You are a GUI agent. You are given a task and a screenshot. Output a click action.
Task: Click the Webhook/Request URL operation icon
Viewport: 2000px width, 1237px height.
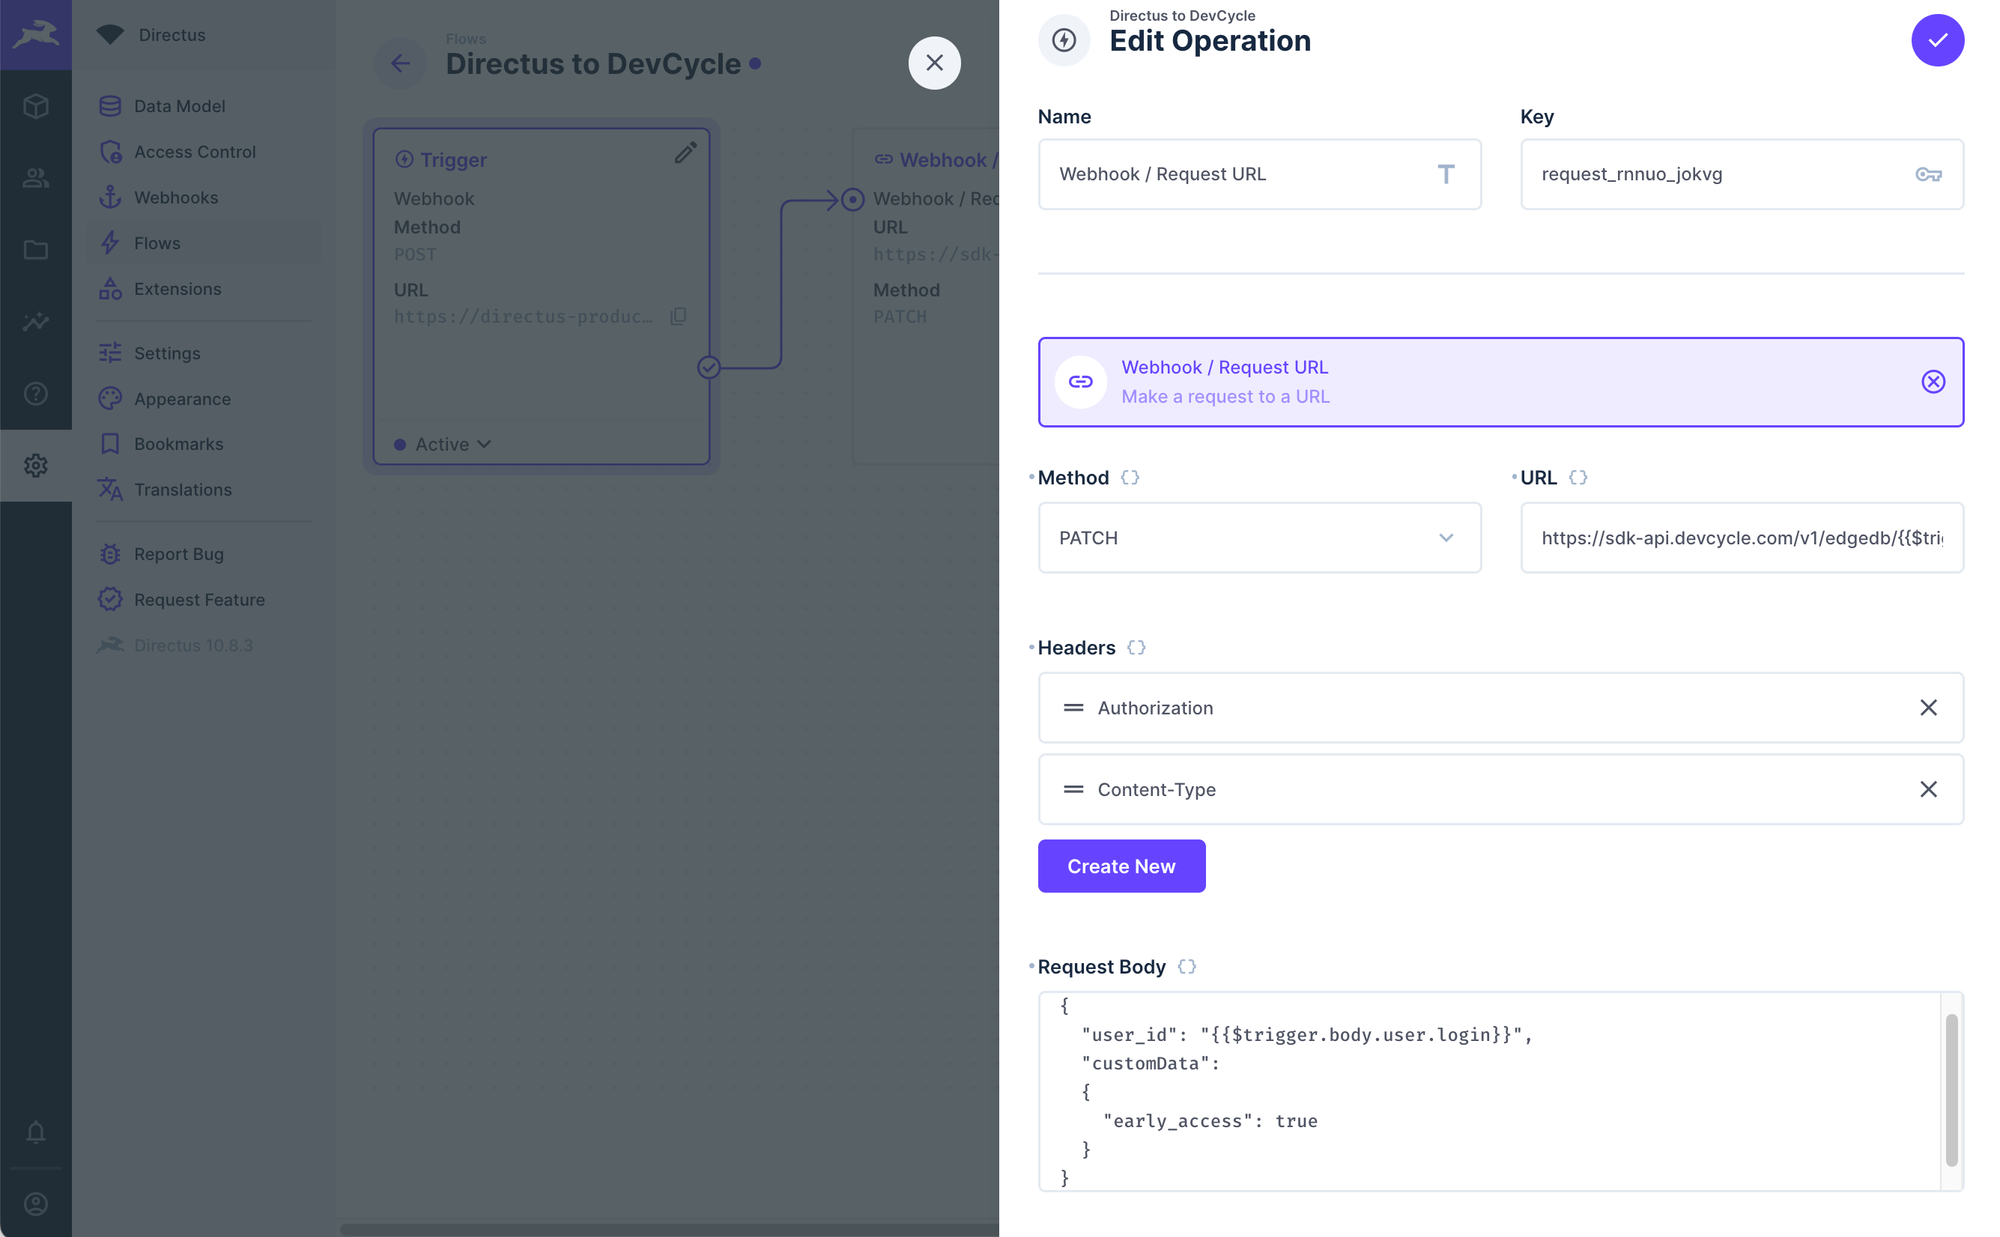pos(1080,381)
